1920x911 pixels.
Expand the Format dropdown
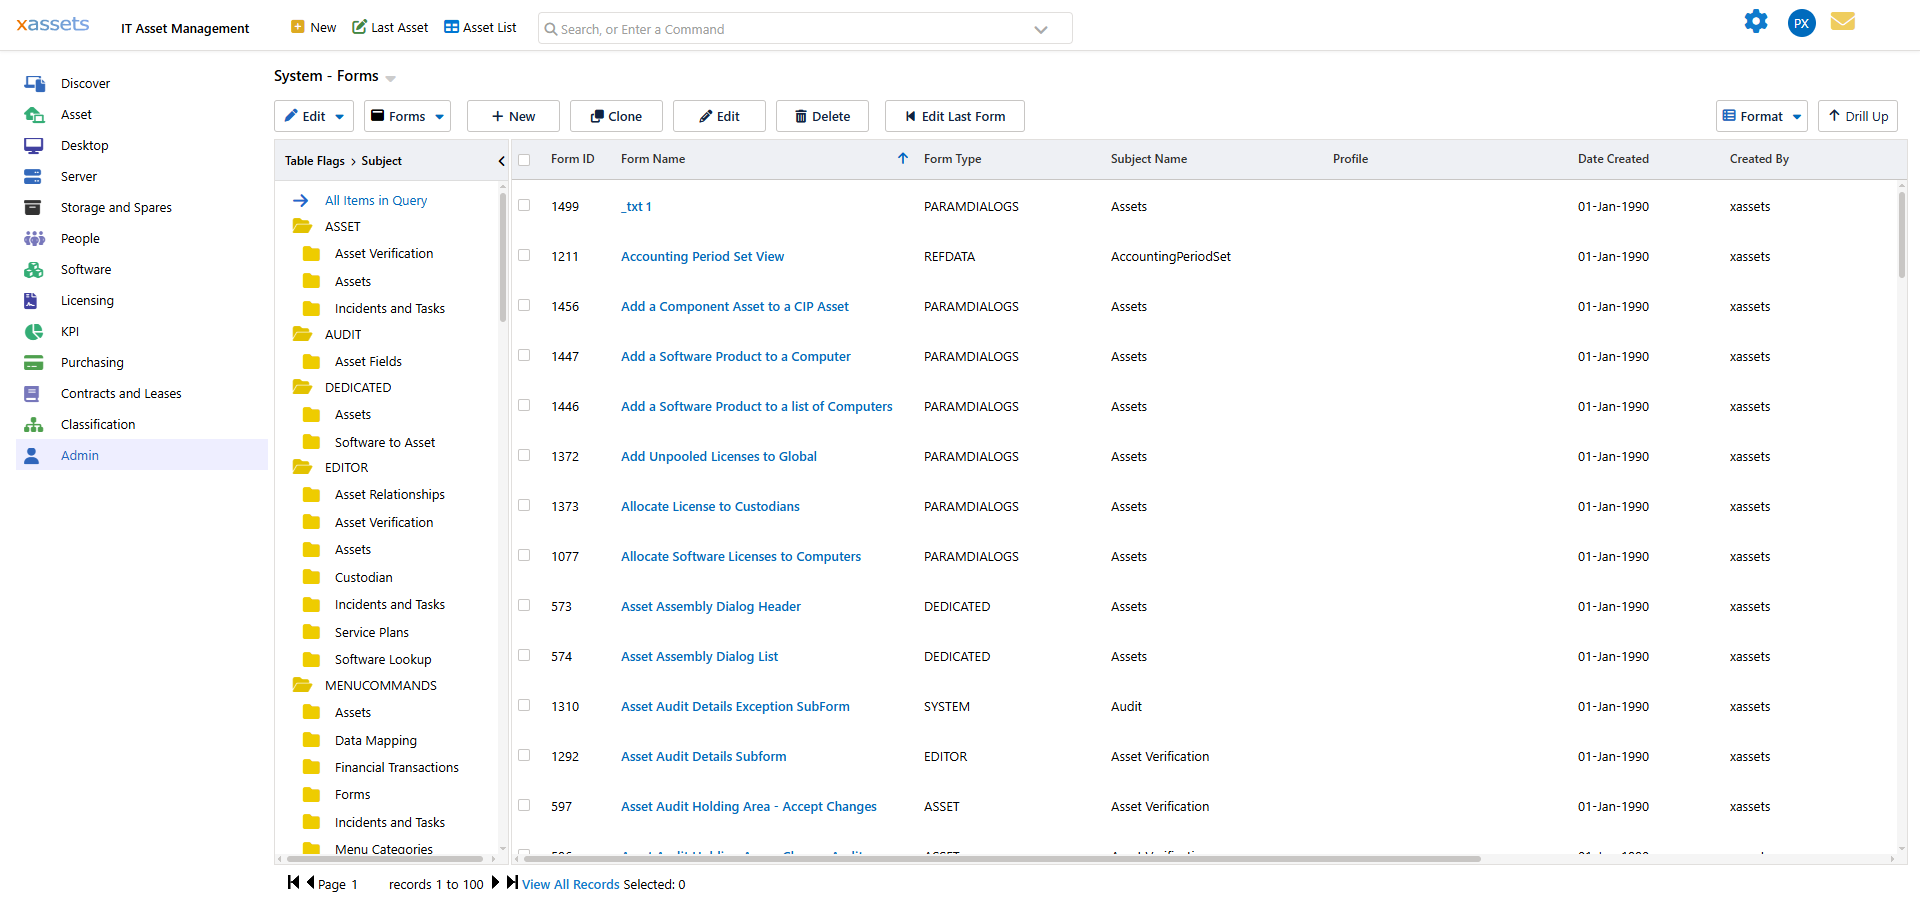(1761, 115)
